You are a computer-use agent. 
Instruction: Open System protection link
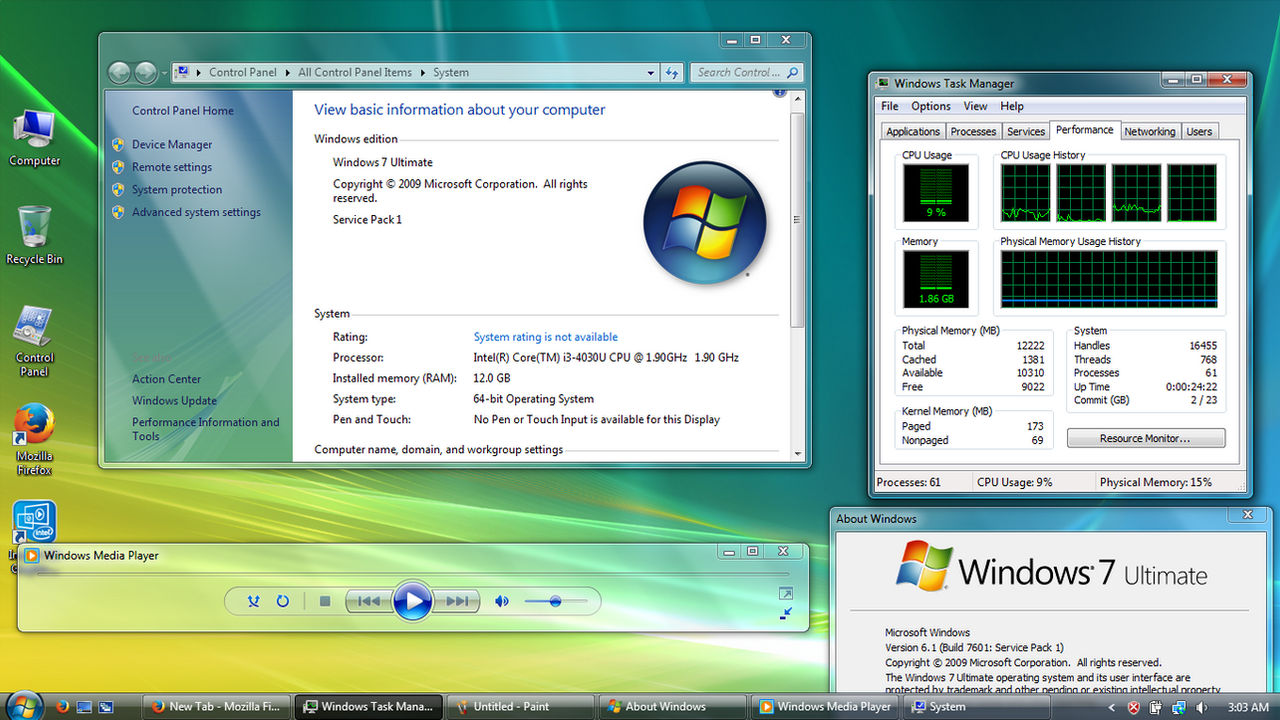177,189
